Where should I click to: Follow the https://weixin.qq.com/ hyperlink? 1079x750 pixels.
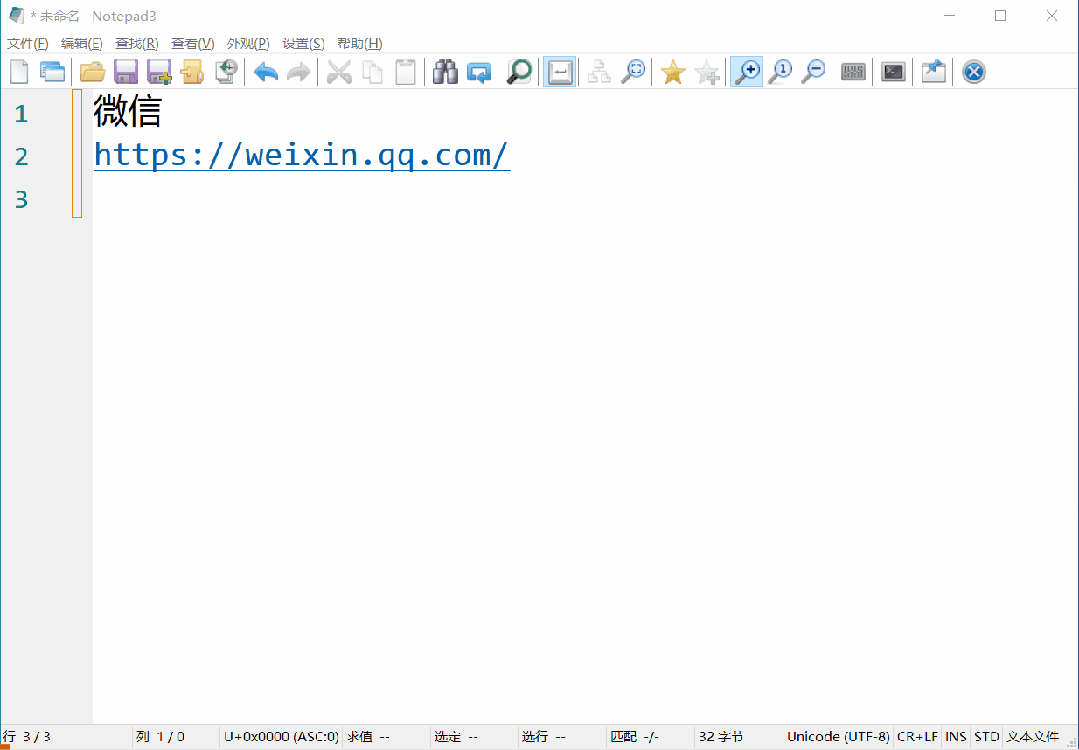(302, 155)
